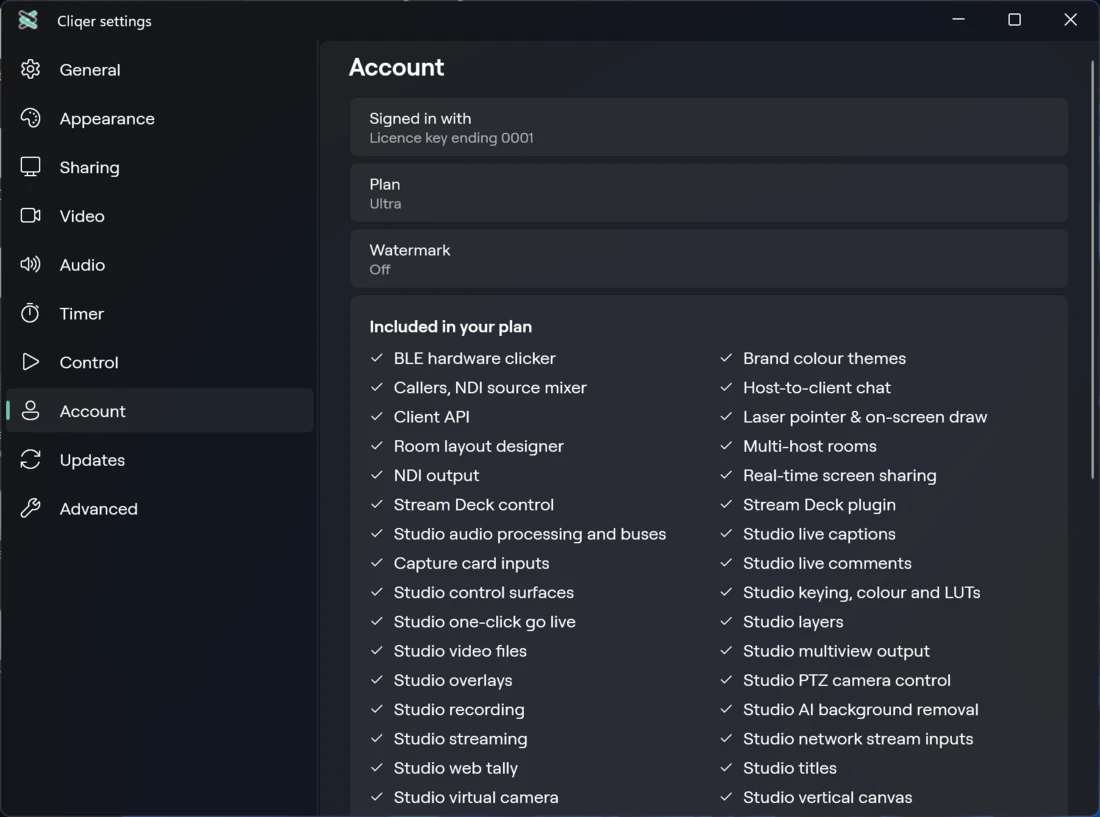The image size is (1100, 817).
Task: Click the checkmark beside NDI output
Action: [377, 475]
